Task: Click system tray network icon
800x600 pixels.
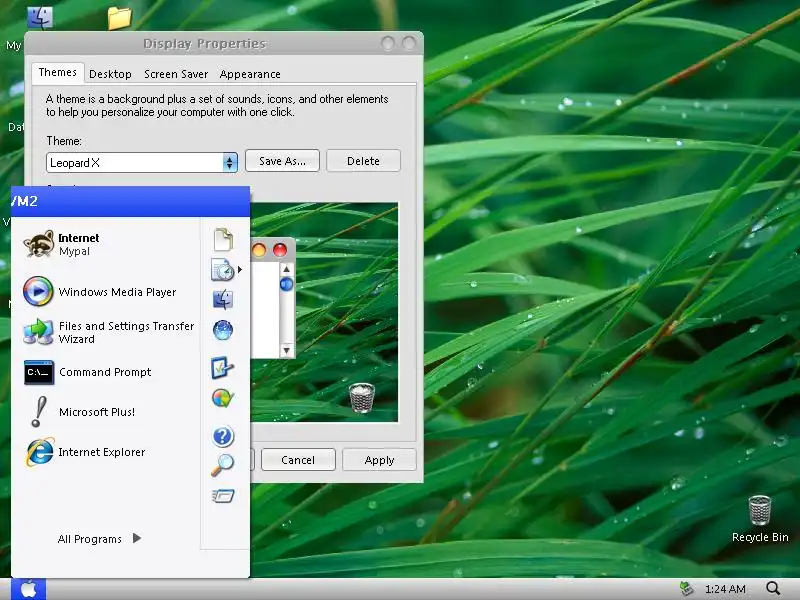Action: coord(687,589)
